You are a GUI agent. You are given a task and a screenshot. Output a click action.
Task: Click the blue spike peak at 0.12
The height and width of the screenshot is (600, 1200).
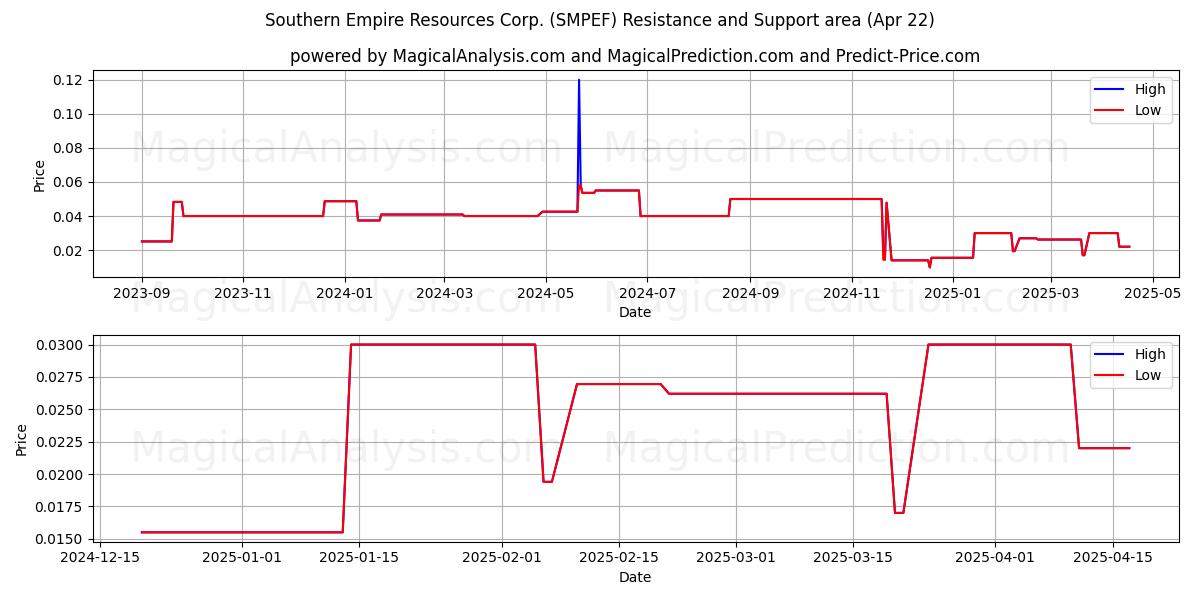(x=579, y=80)
